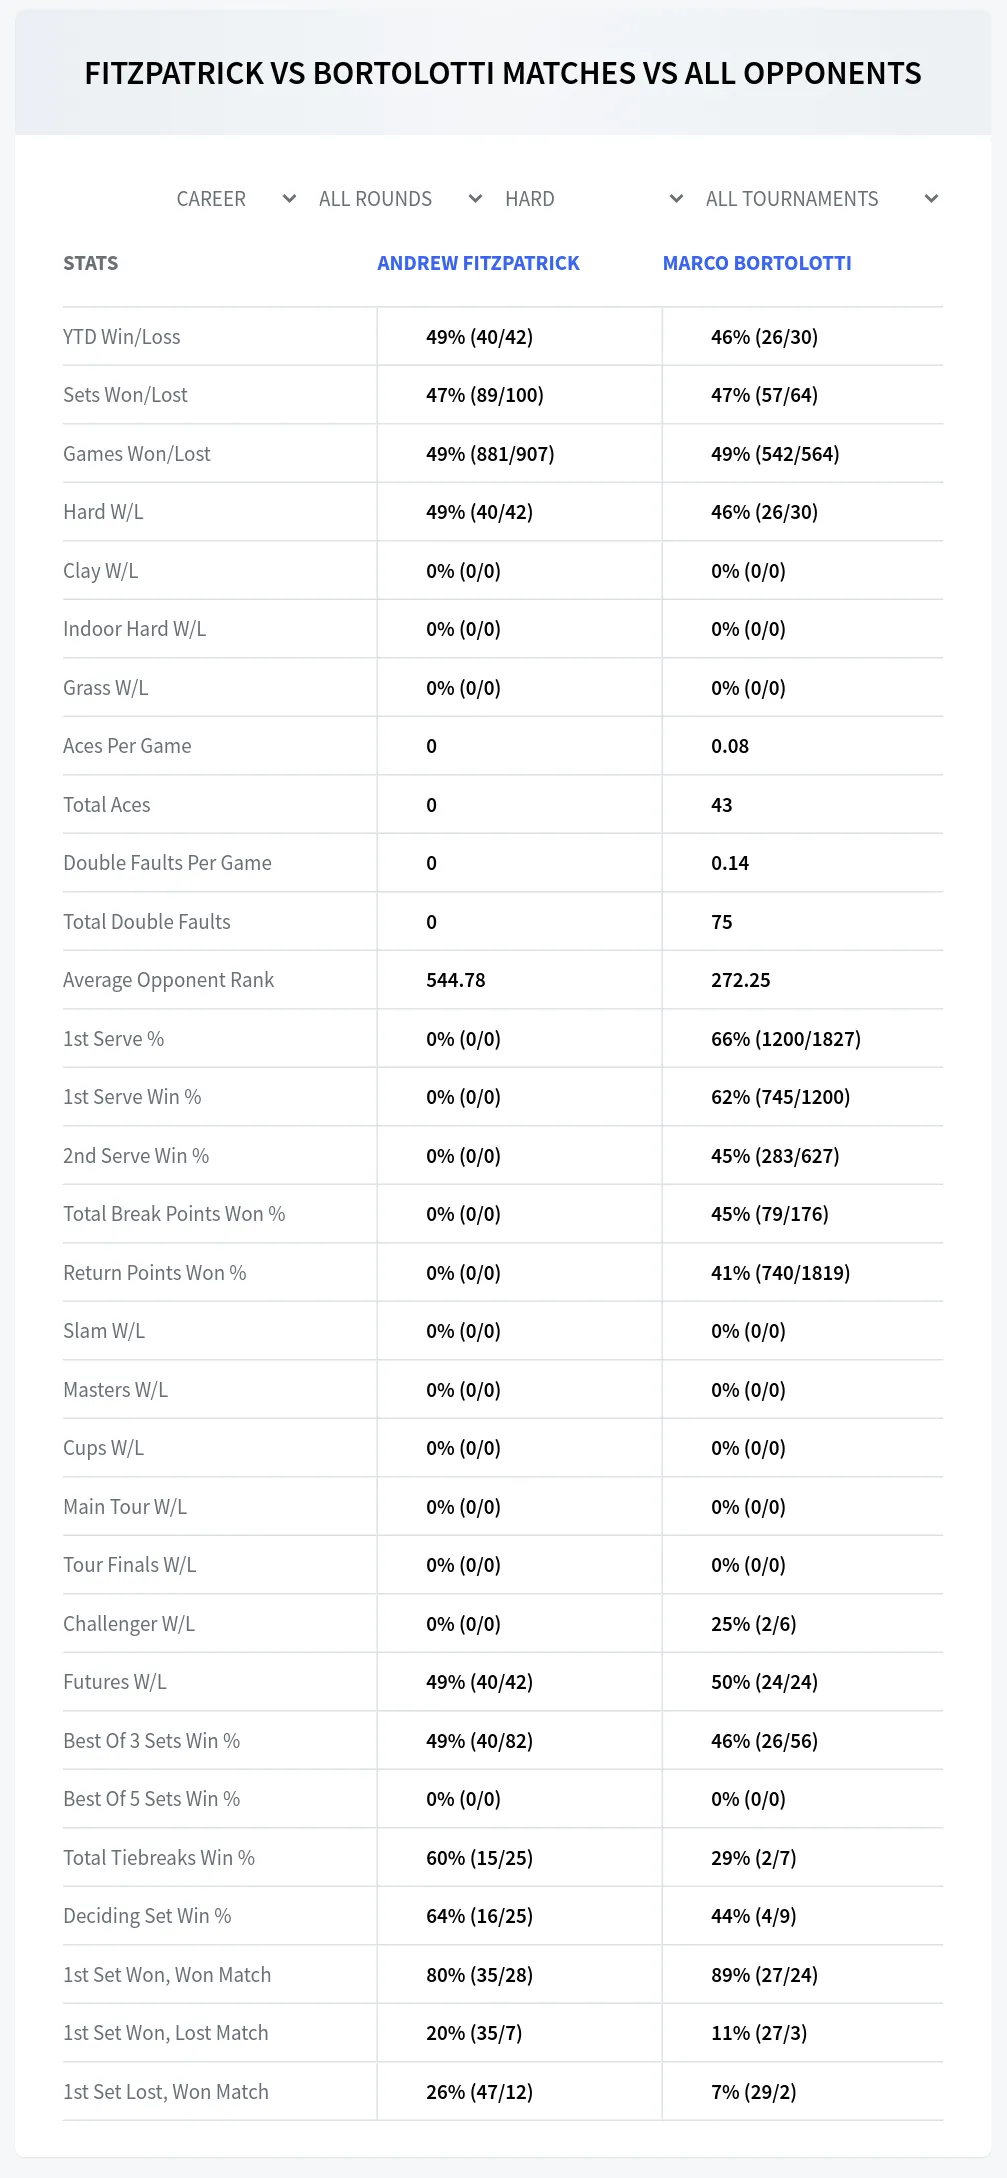
Task: Select the page title heading text
Action: 503,73
